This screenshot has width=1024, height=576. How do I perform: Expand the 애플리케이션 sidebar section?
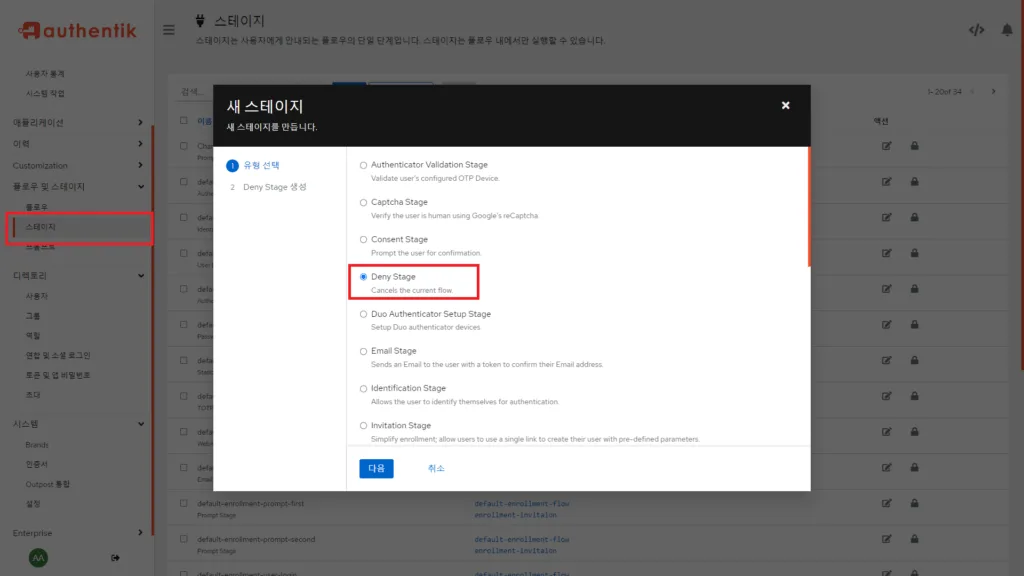click(140, 123)
